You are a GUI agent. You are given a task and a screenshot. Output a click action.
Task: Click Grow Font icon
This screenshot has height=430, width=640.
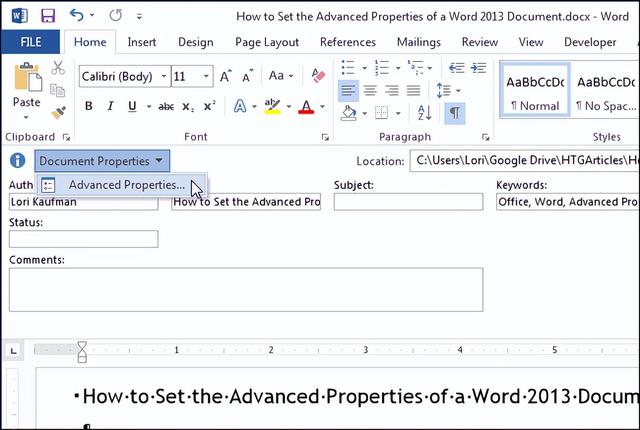(225, 76)
